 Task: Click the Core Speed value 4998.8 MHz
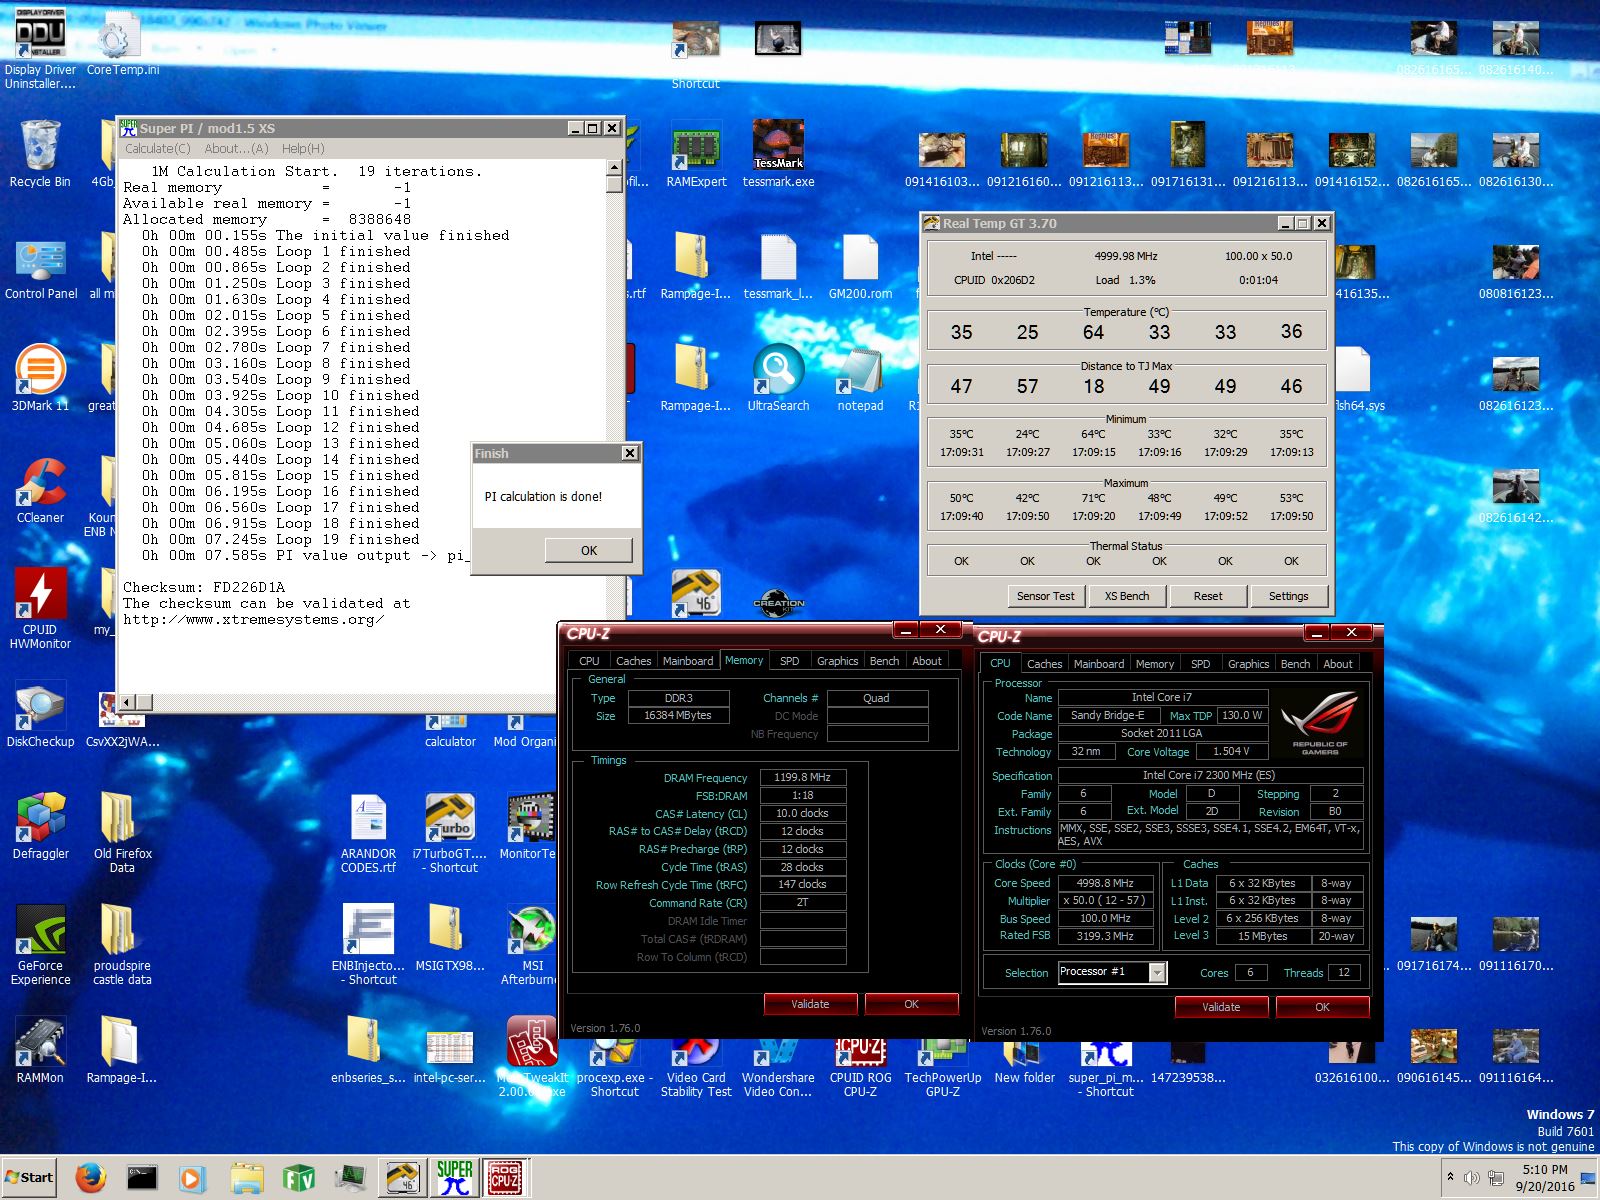pyautogui.click(x=1104, y=883)
